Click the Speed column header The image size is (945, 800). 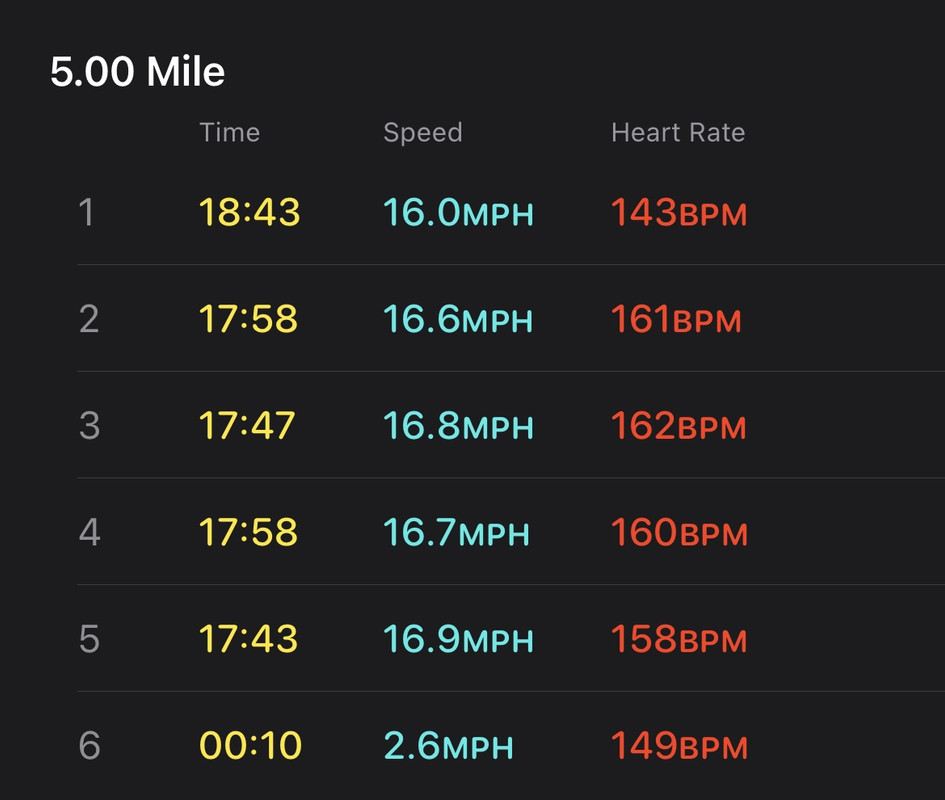[x=422, y=133]
